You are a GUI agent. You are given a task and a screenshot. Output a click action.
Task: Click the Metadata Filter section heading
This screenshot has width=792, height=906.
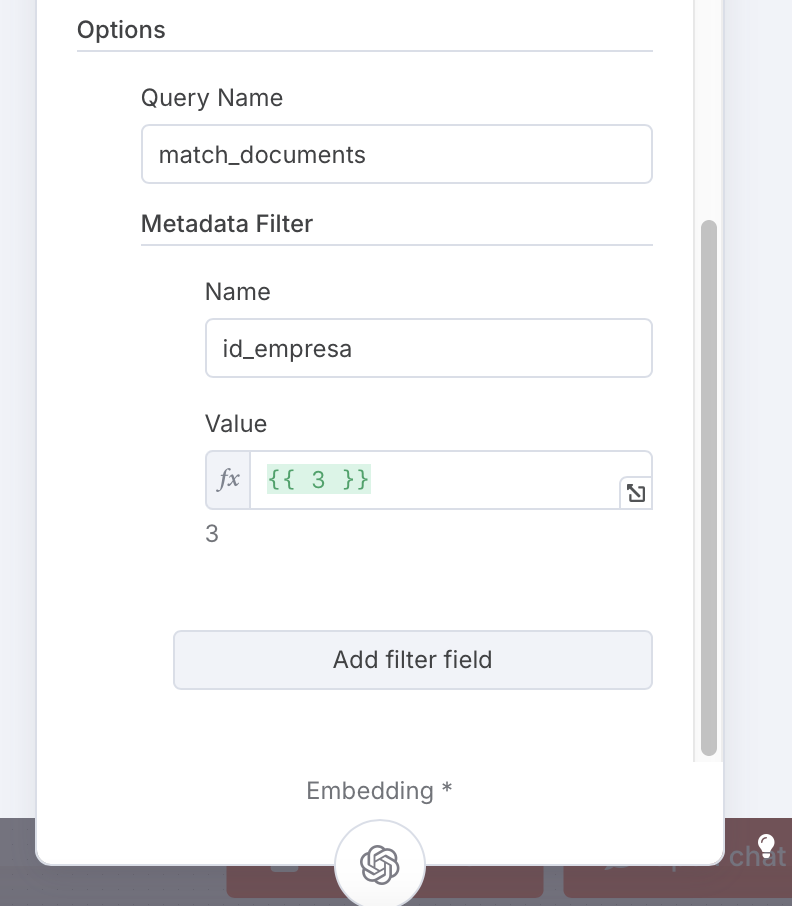point(227,224)
